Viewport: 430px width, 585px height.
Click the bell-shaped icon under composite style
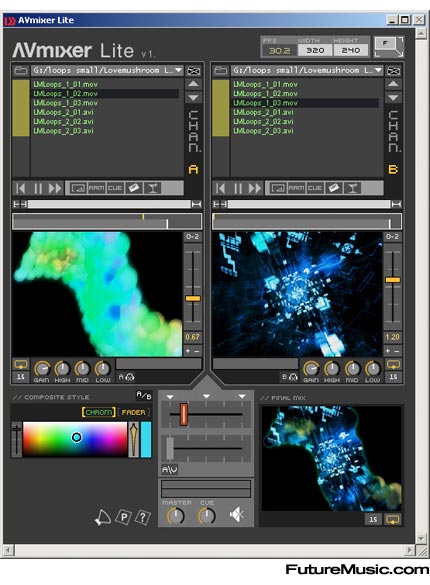click(x=103, y=517)
